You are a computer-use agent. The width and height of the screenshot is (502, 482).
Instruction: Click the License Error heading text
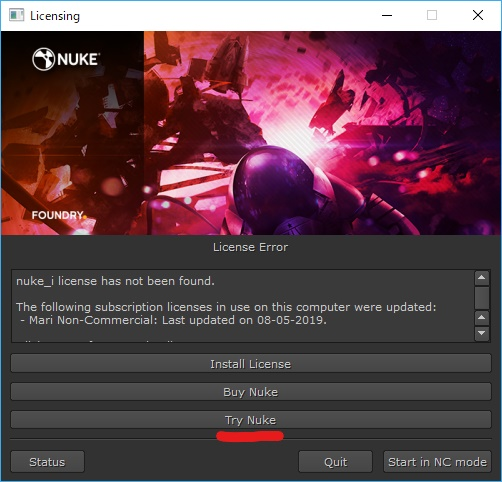(x=251, y=247)
